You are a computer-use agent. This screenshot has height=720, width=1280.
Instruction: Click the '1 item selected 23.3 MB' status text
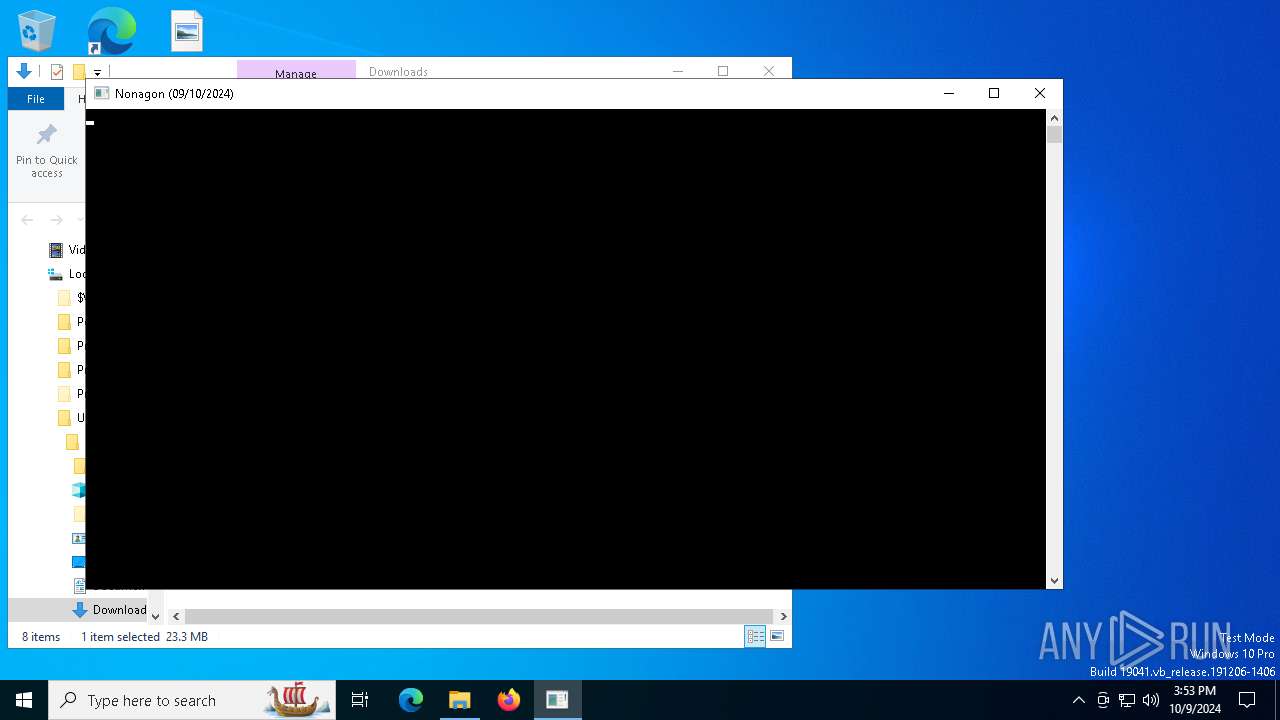point(144,637)
